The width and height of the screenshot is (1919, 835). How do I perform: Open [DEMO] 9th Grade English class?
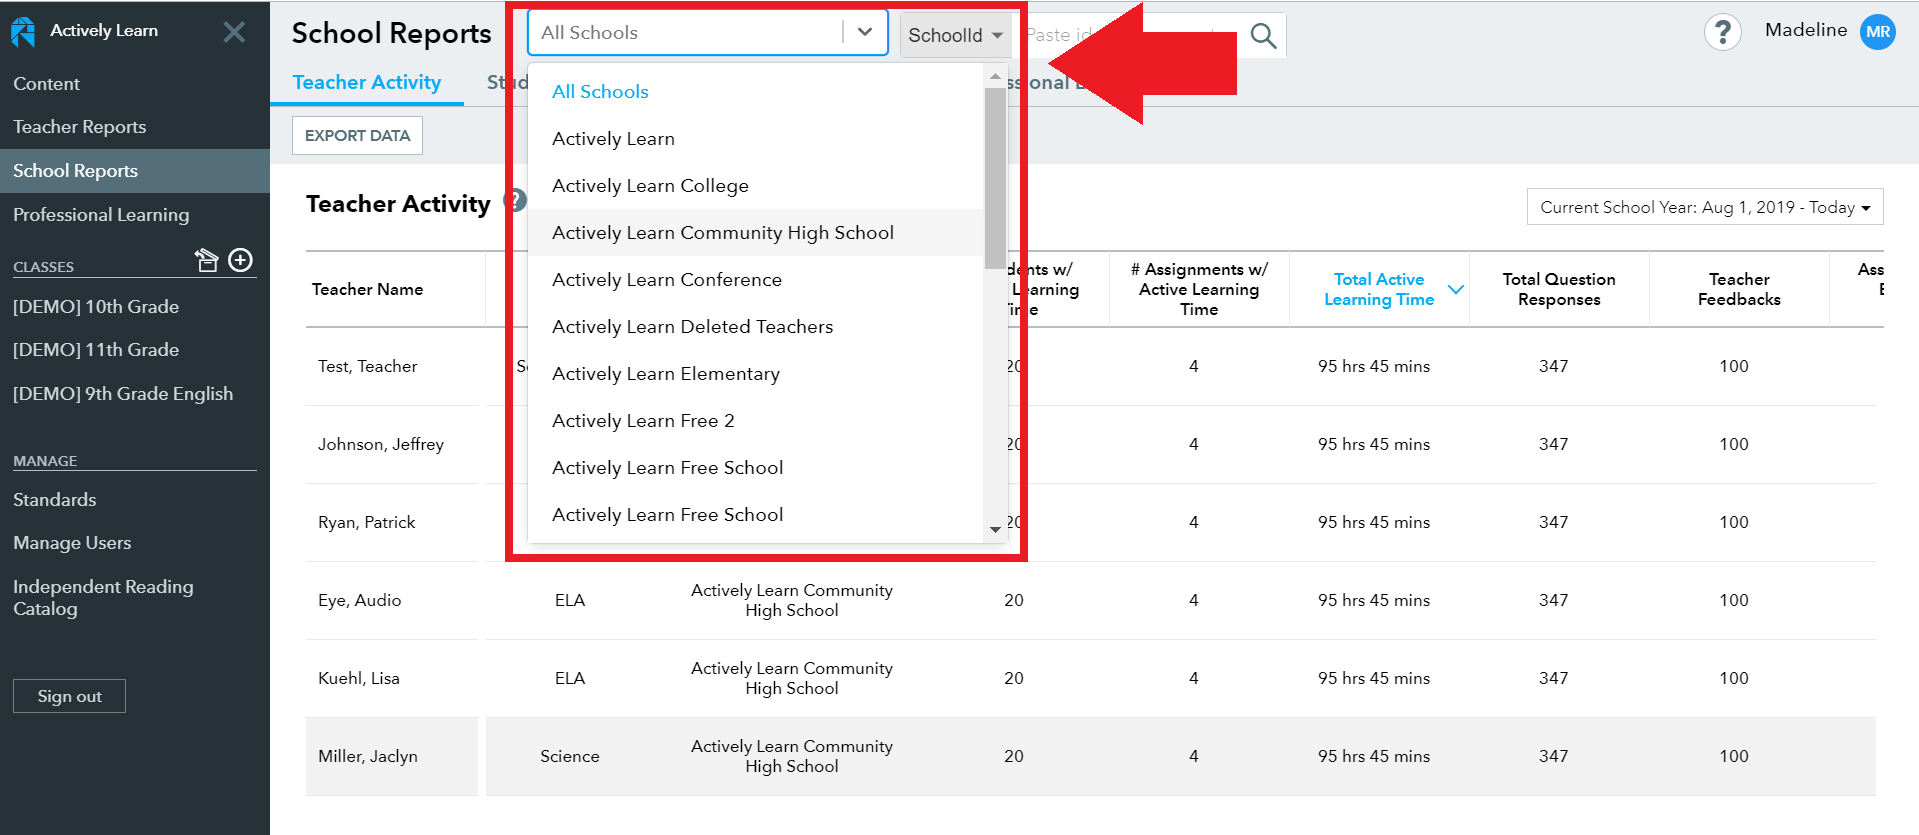coord(123,394)
